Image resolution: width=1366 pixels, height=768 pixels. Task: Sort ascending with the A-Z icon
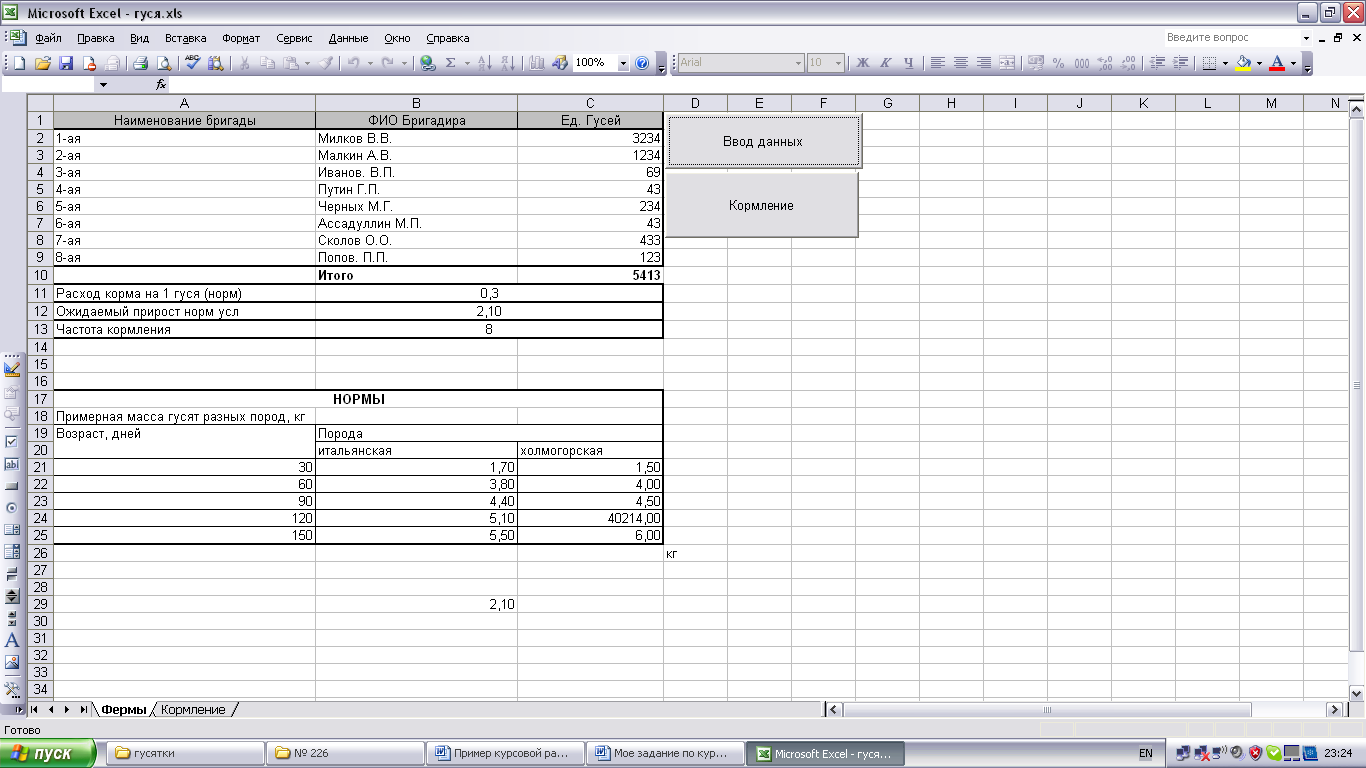(485, 63)
